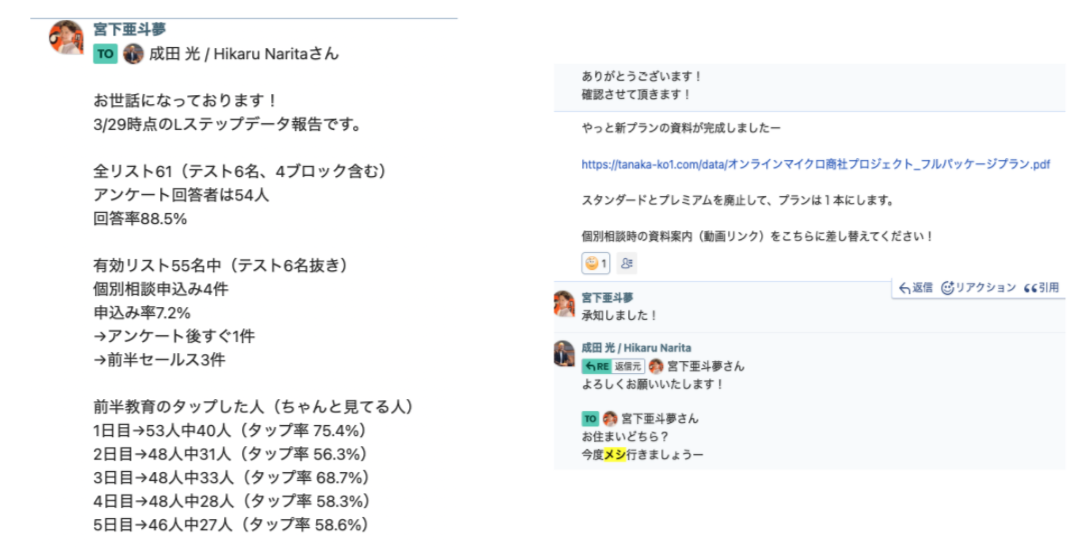
Task: Click the small avatar next to 返信元 label
Action: tap(656, 366)
